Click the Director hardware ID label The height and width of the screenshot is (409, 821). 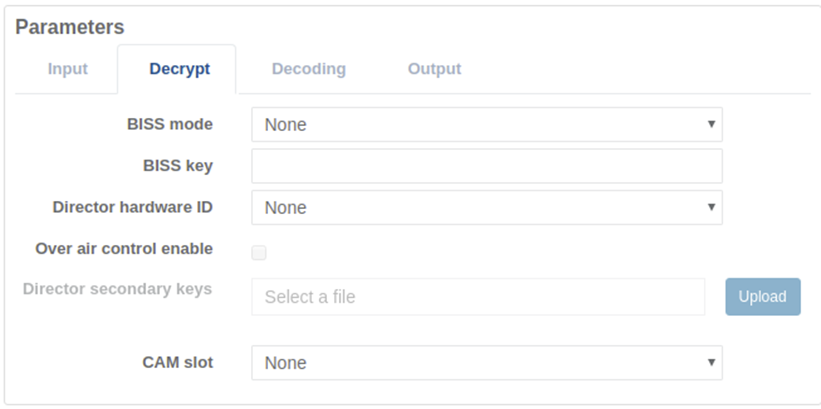pyautogui.click(x=132, y=208)
